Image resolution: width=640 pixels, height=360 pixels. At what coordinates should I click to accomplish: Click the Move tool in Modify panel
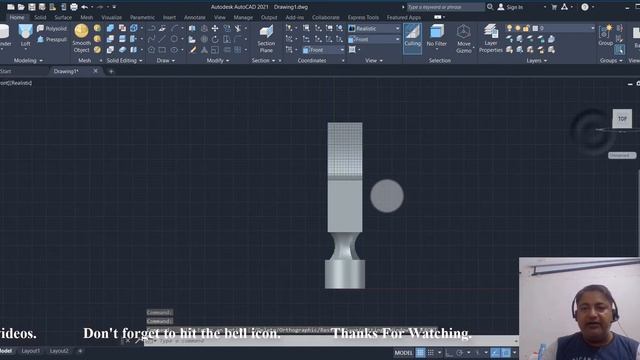[x=215, y=28]
